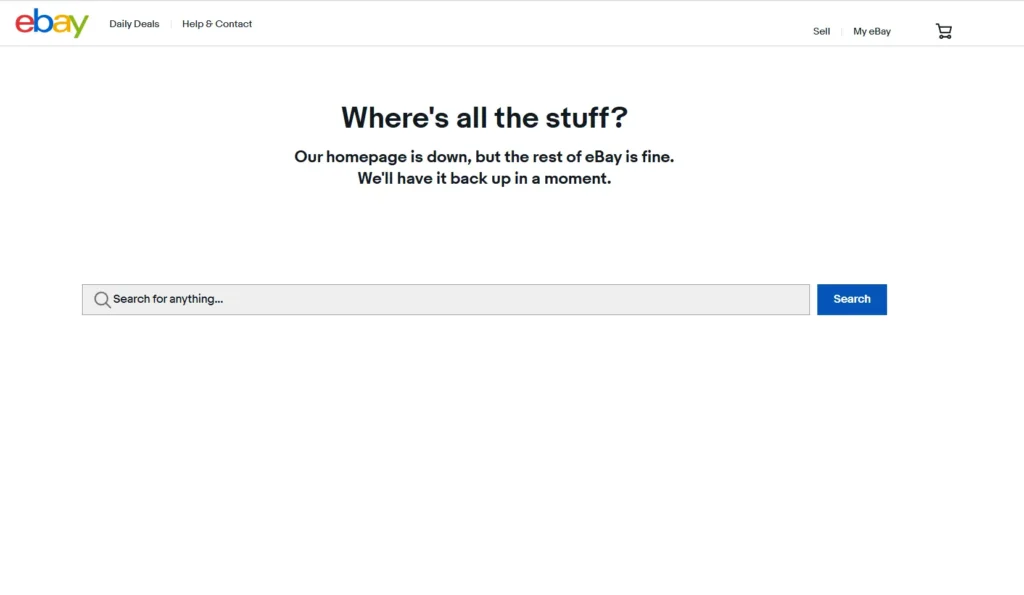This screenshot has height=595, width=1024.
Task: Go to Help & Contact
Action: point(217,24)
